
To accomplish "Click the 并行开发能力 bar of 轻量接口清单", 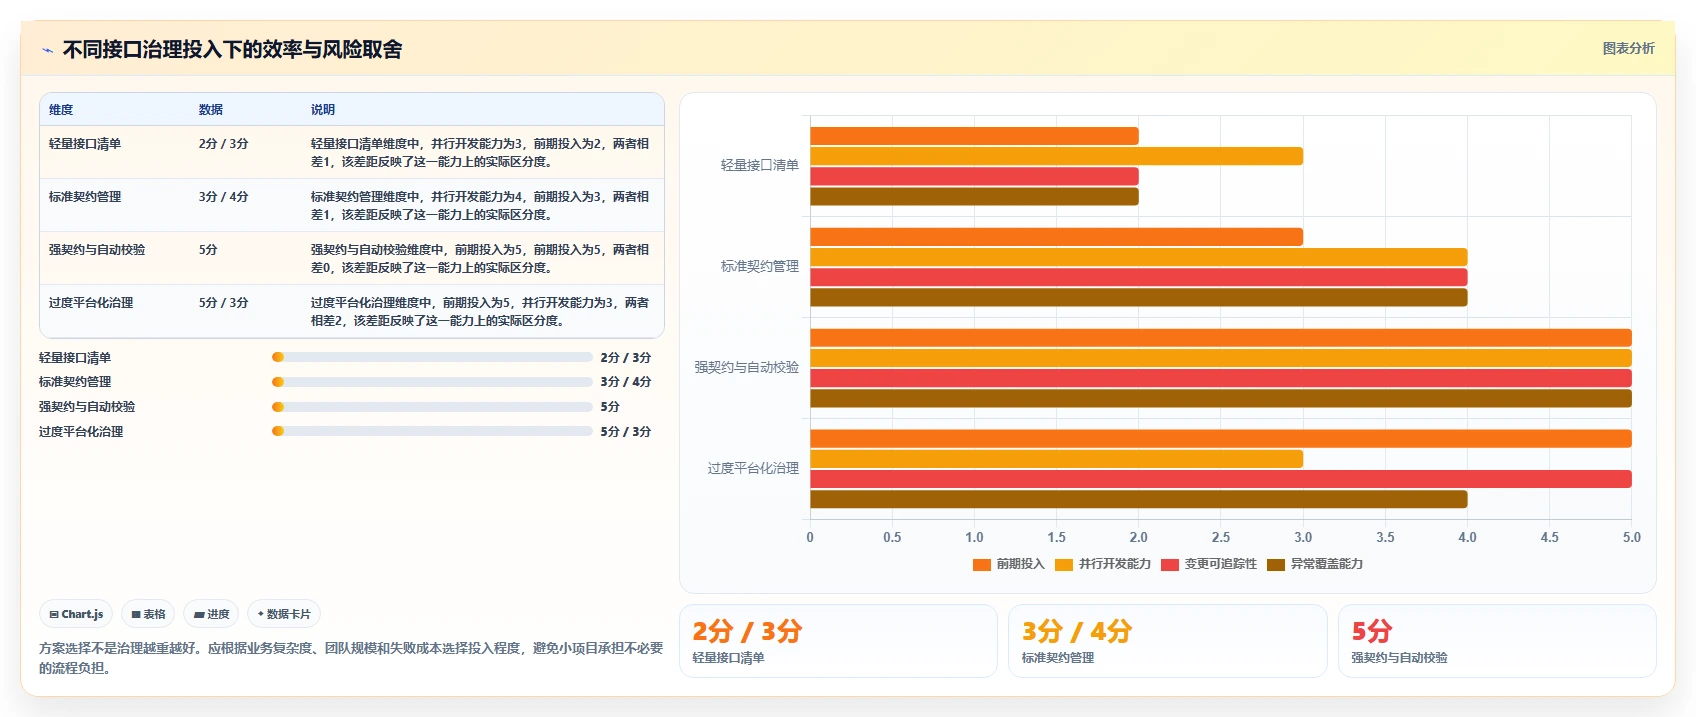I will (x=1056, y=156).
